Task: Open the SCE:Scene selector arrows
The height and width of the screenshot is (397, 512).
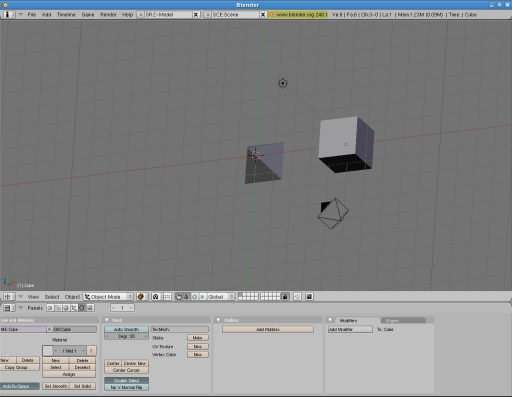Action: click(208, 15)
